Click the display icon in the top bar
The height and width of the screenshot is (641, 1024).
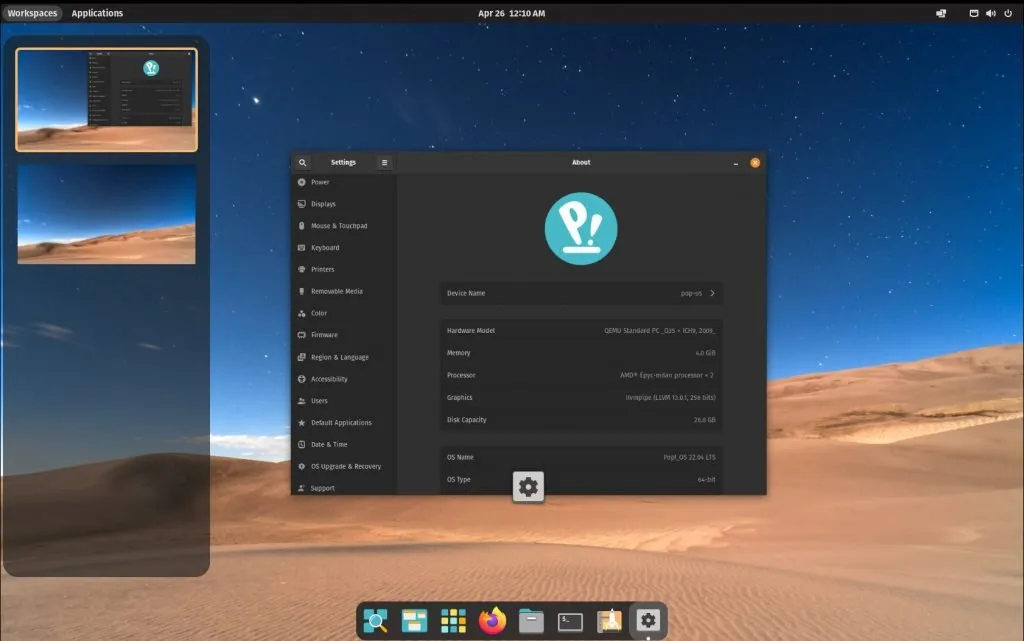point(973,13)
